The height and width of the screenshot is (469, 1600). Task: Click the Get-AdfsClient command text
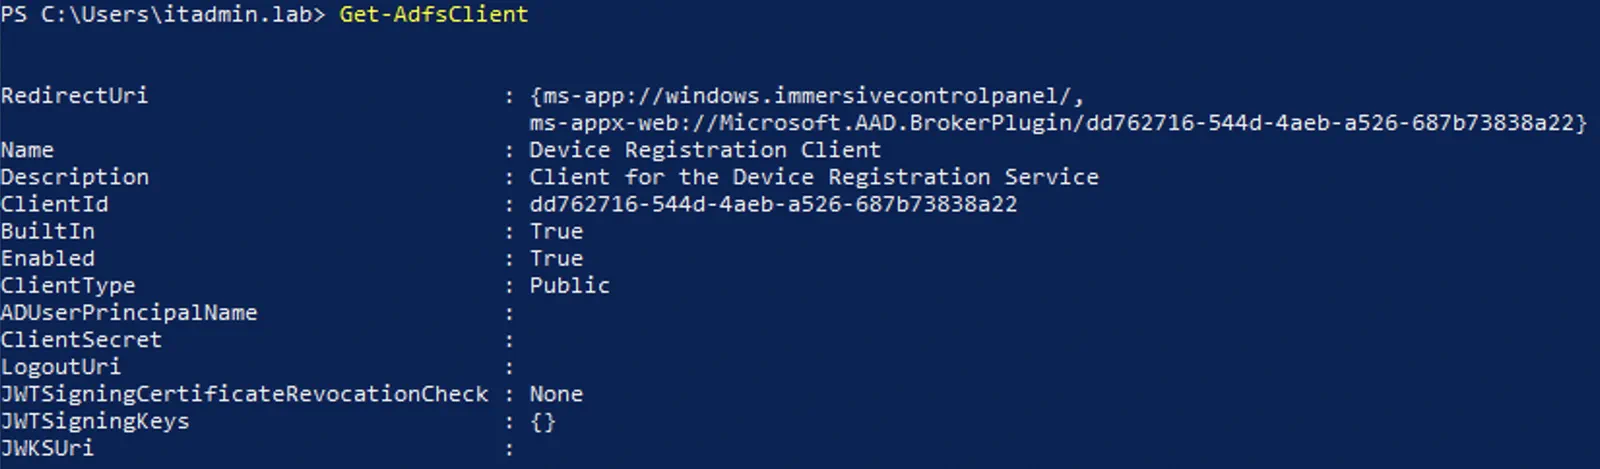433,15
